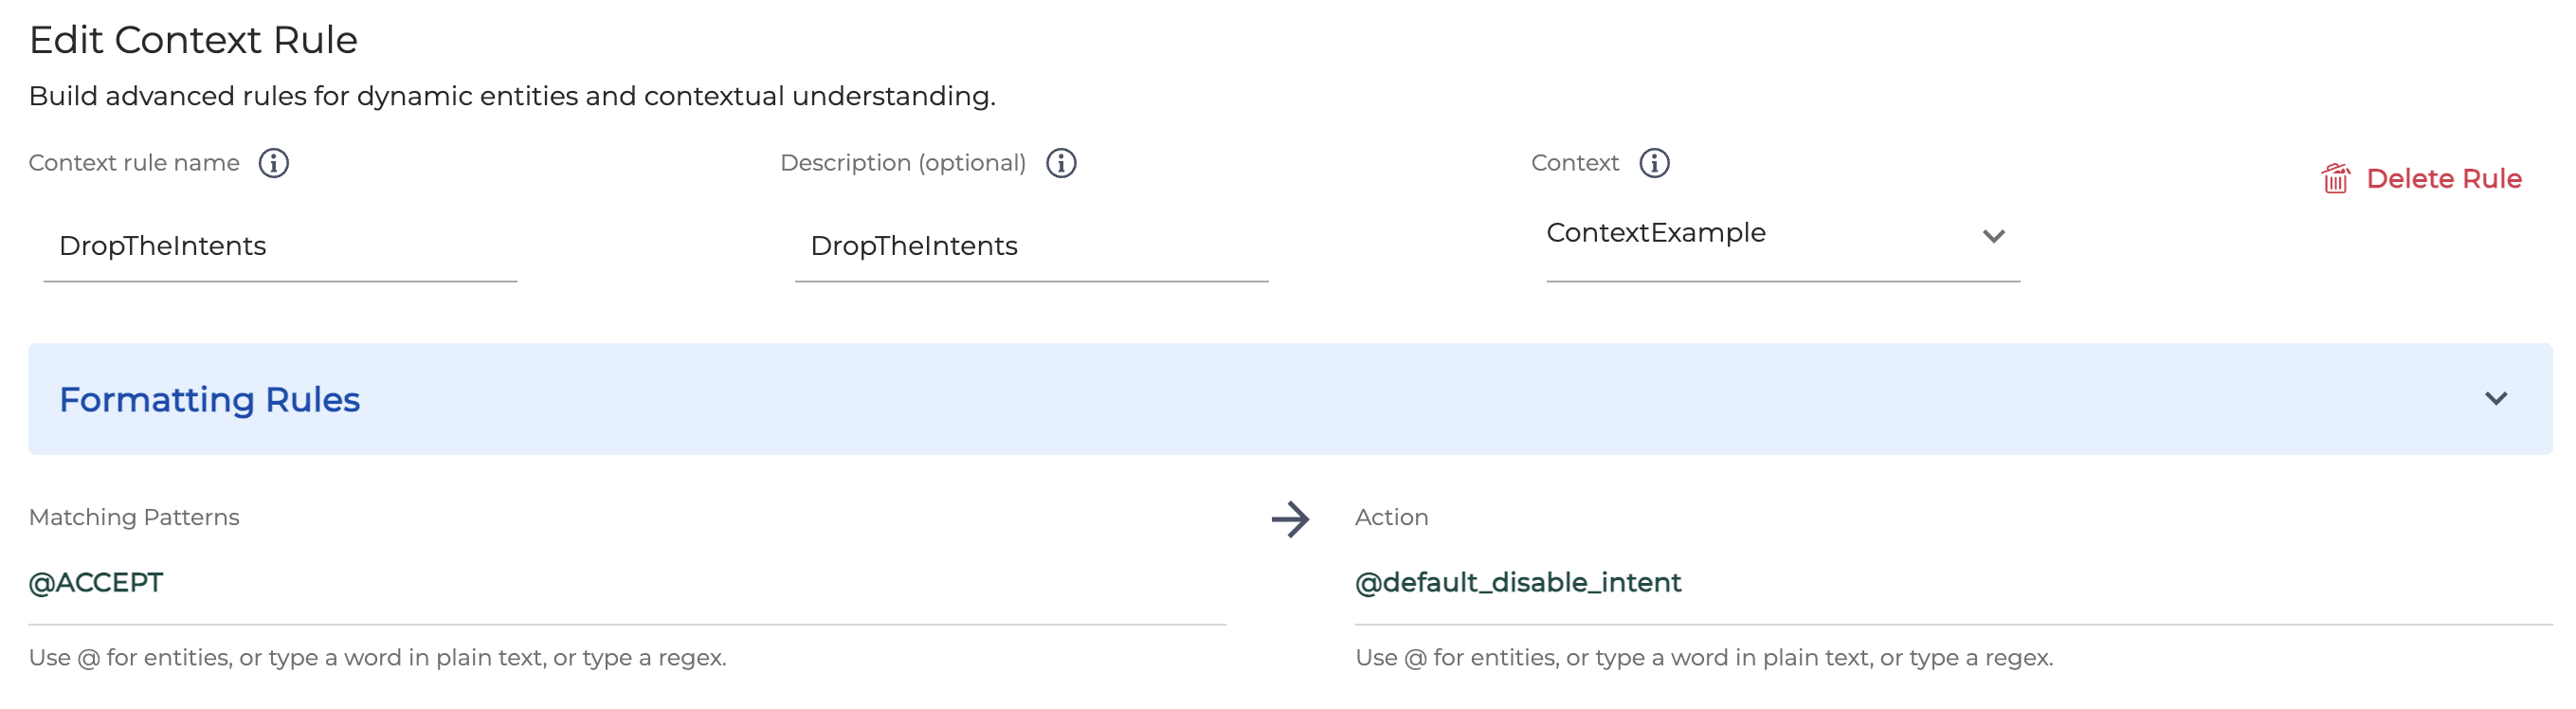Click the Context rule name info icon
The image size is (2576, 709).
click(x=273, y=163)
